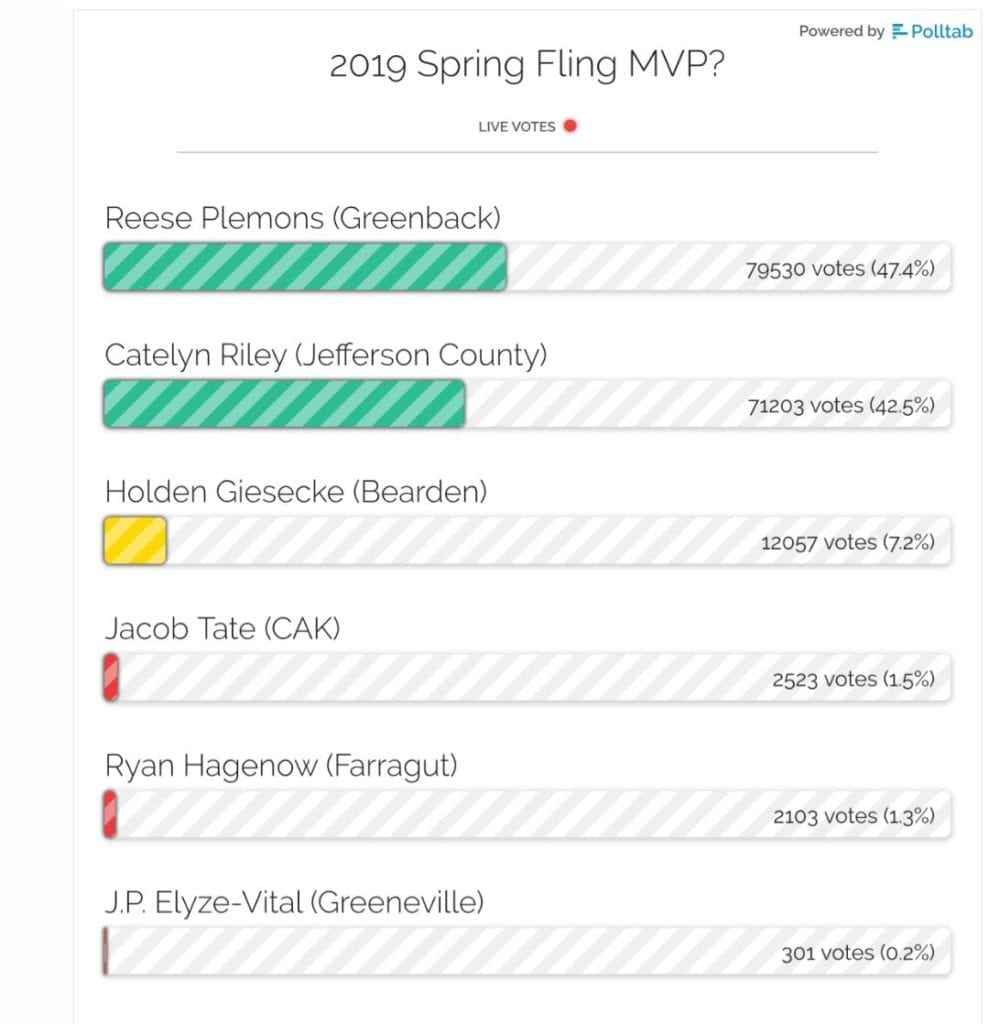Click the red Jacob Tate bar sliver
Image resolution: width=989 pixels, height=1024 pixels.
click(111, 677)
